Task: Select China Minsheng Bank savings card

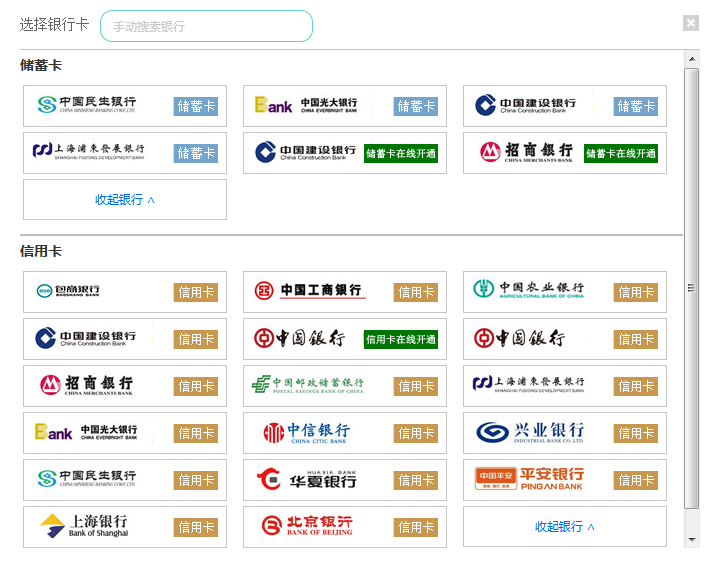Action: (x=125, y=106)
